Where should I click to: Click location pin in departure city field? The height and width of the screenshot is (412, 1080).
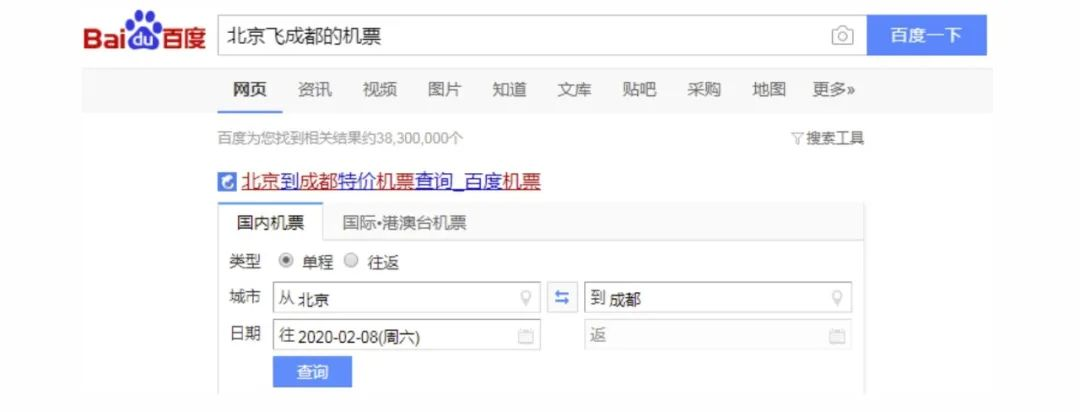pos(526,298)
